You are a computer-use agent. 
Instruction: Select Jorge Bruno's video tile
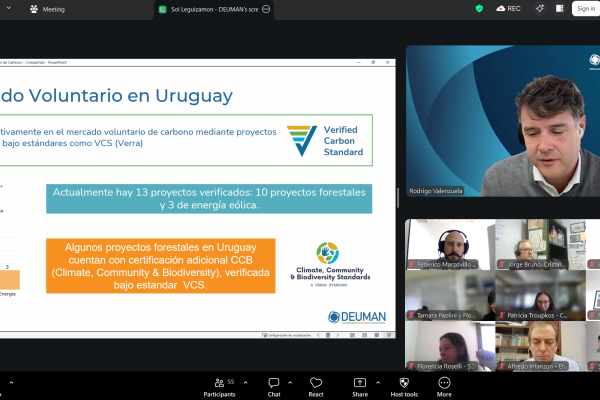[540, 244]
